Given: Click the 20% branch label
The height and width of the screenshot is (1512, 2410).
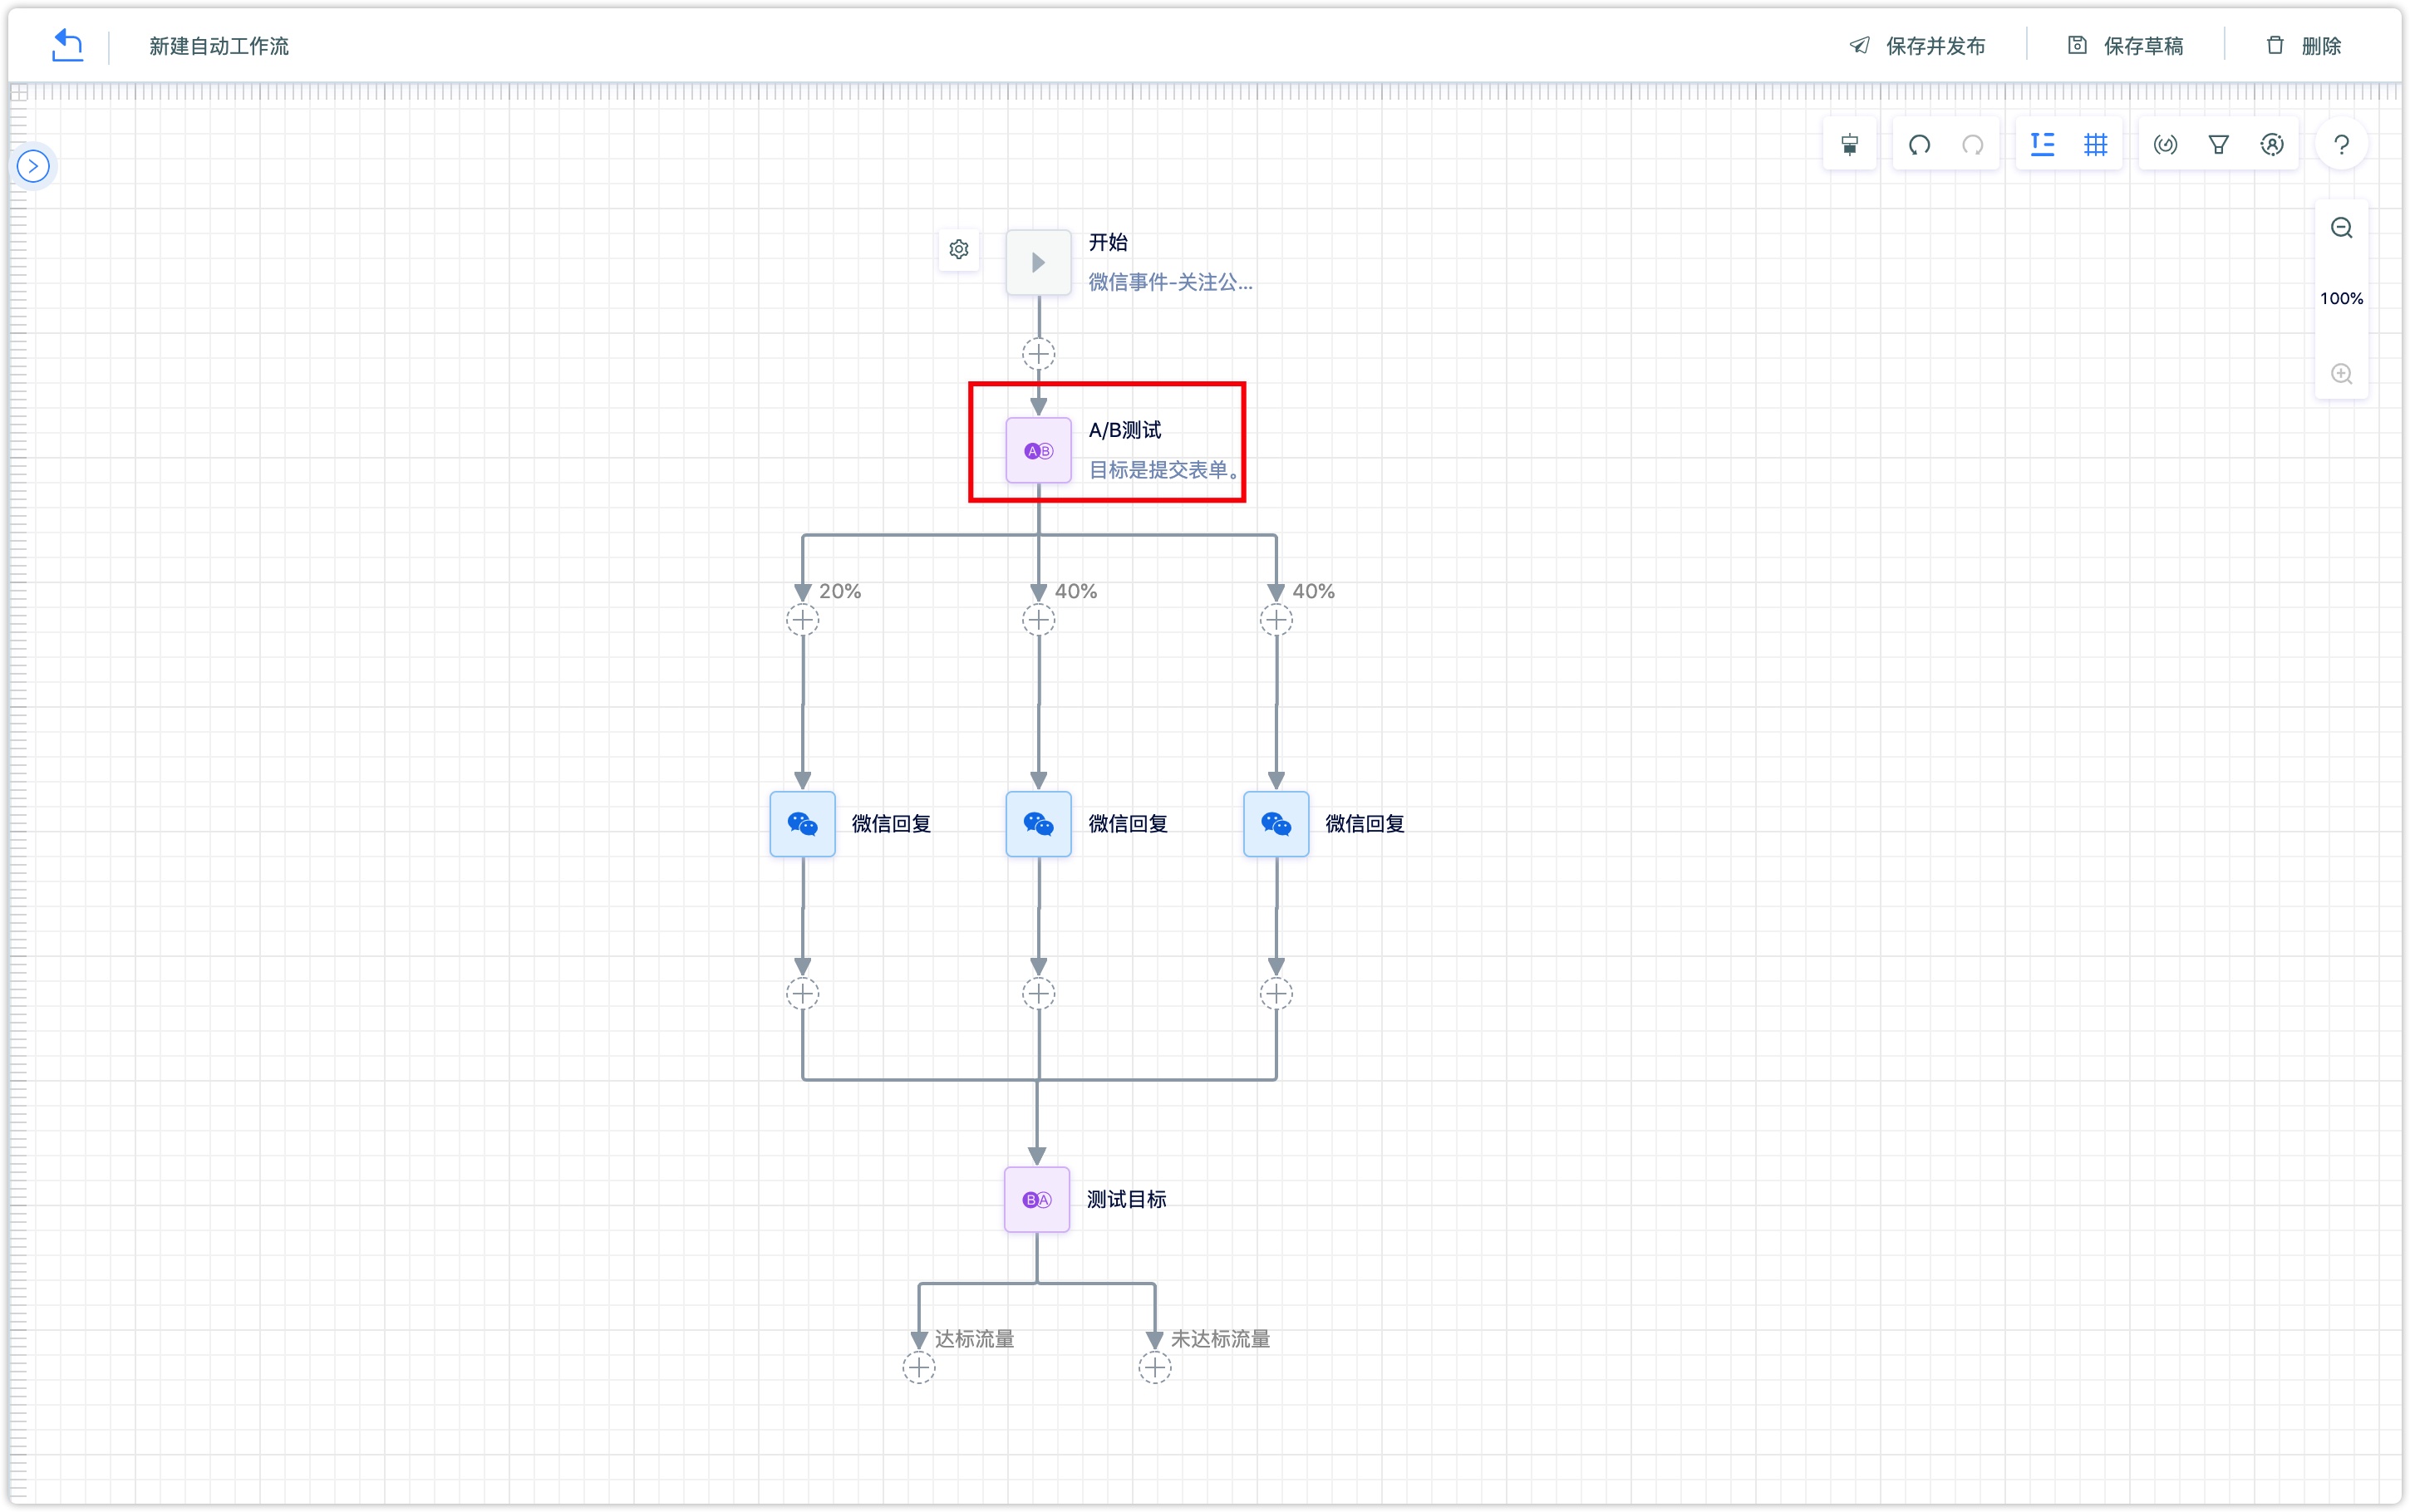Looking at the screenshot, I should point(840,591).
